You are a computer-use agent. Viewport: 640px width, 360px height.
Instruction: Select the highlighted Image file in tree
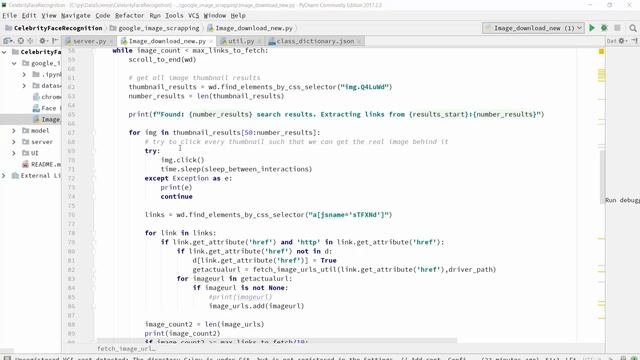coord(31,119)
